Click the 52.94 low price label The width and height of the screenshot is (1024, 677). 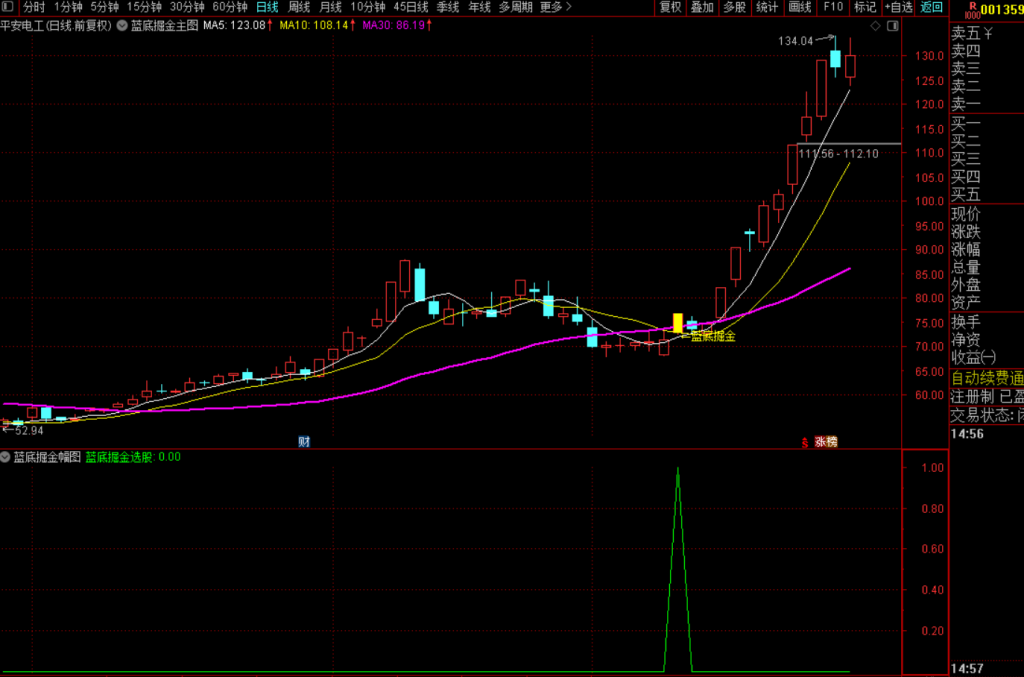[x=29, y=430]
